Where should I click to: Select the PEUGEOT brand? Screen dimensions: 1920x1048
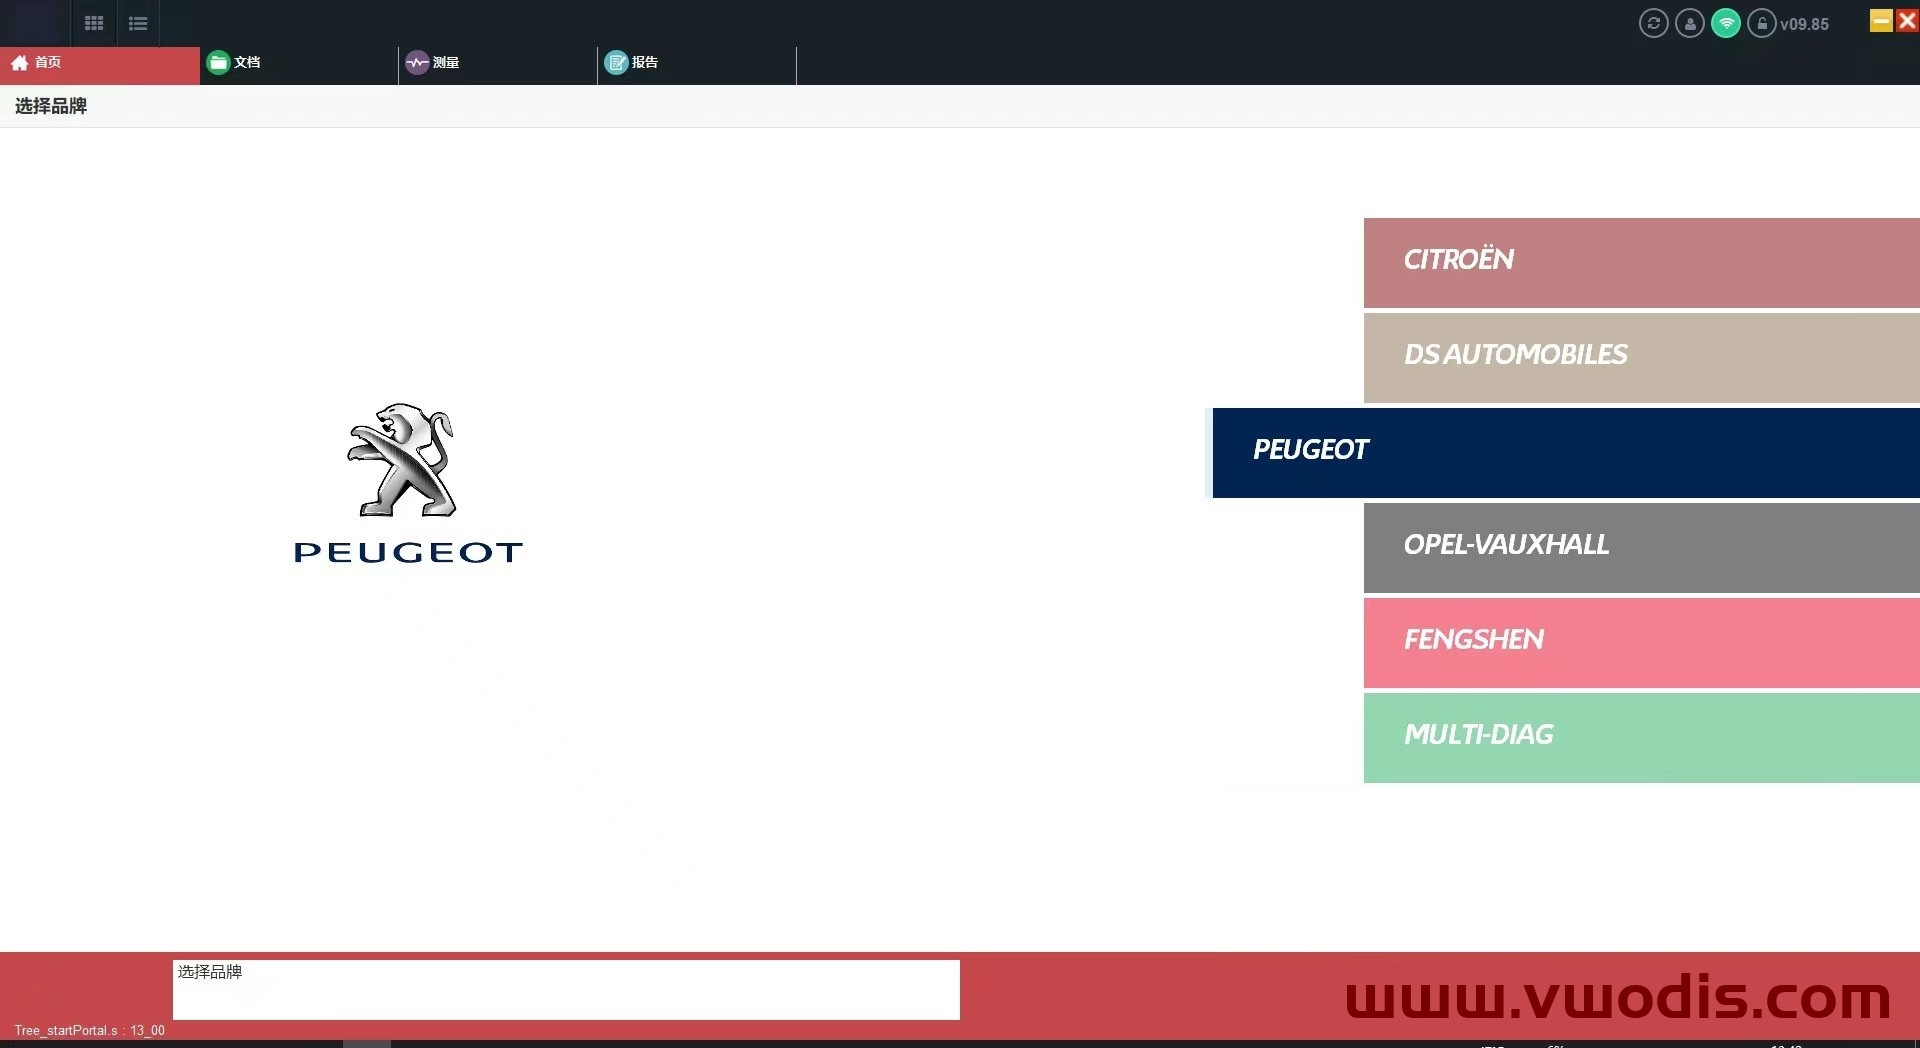click(1566, 452)
